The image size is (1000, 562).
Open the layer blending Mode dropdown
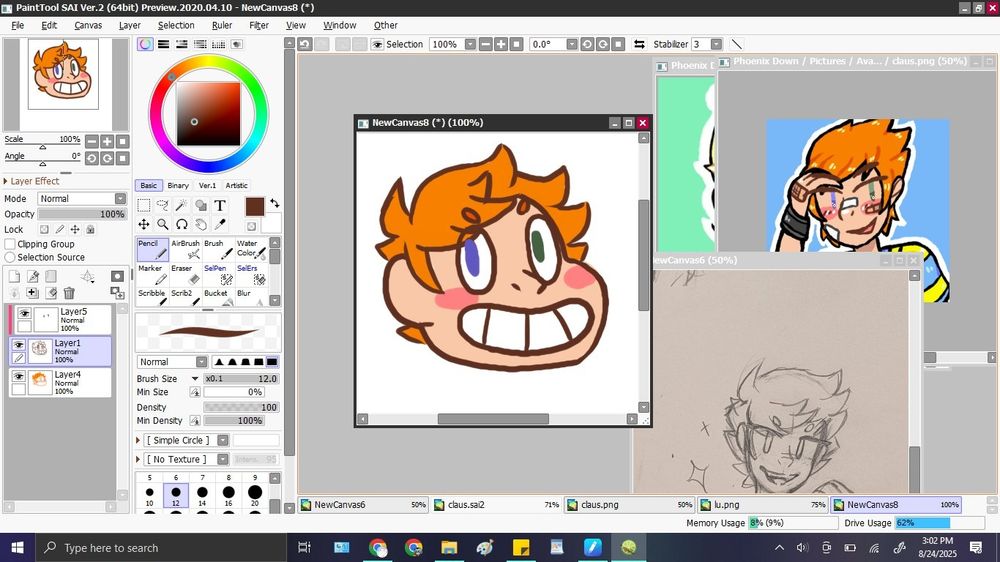click(82, 199)
